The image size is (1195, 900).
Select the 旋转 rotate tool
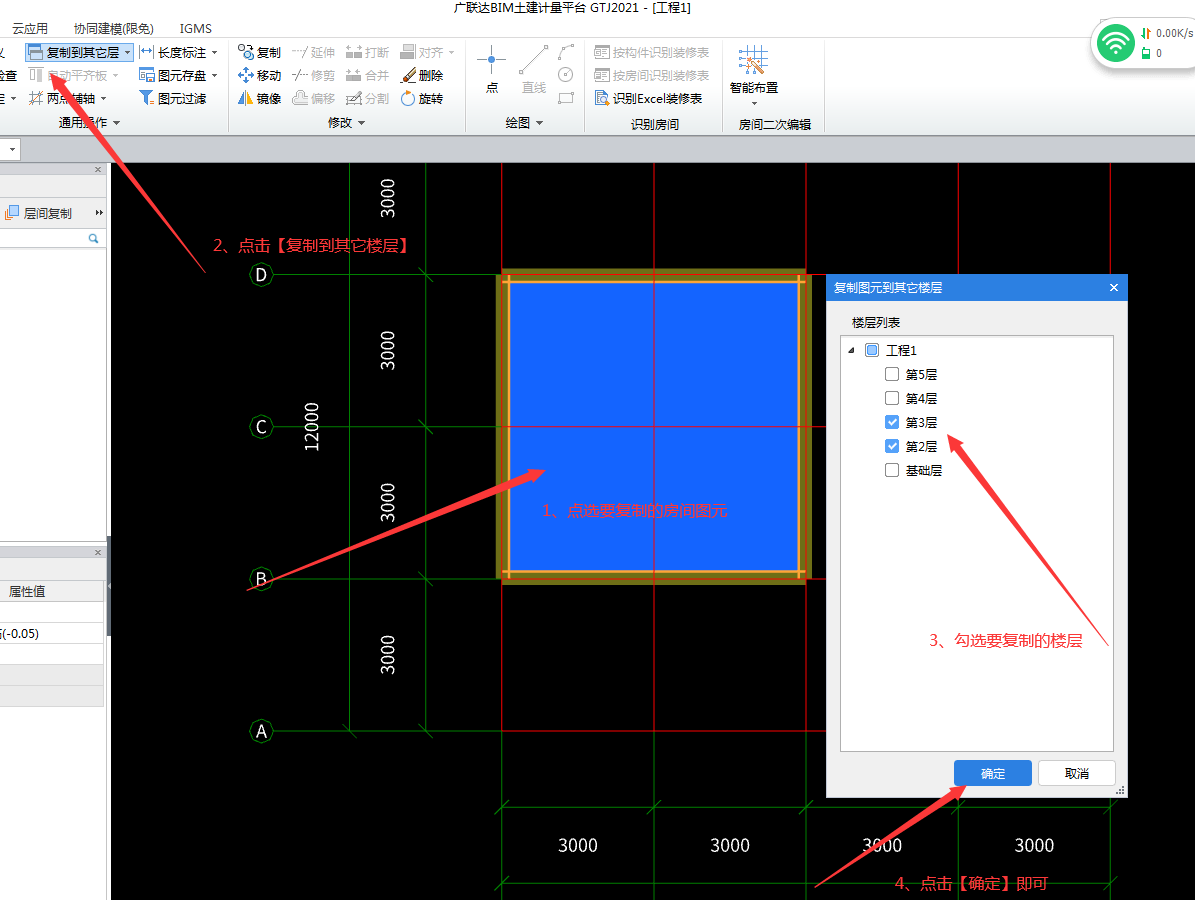coord(422,98)
